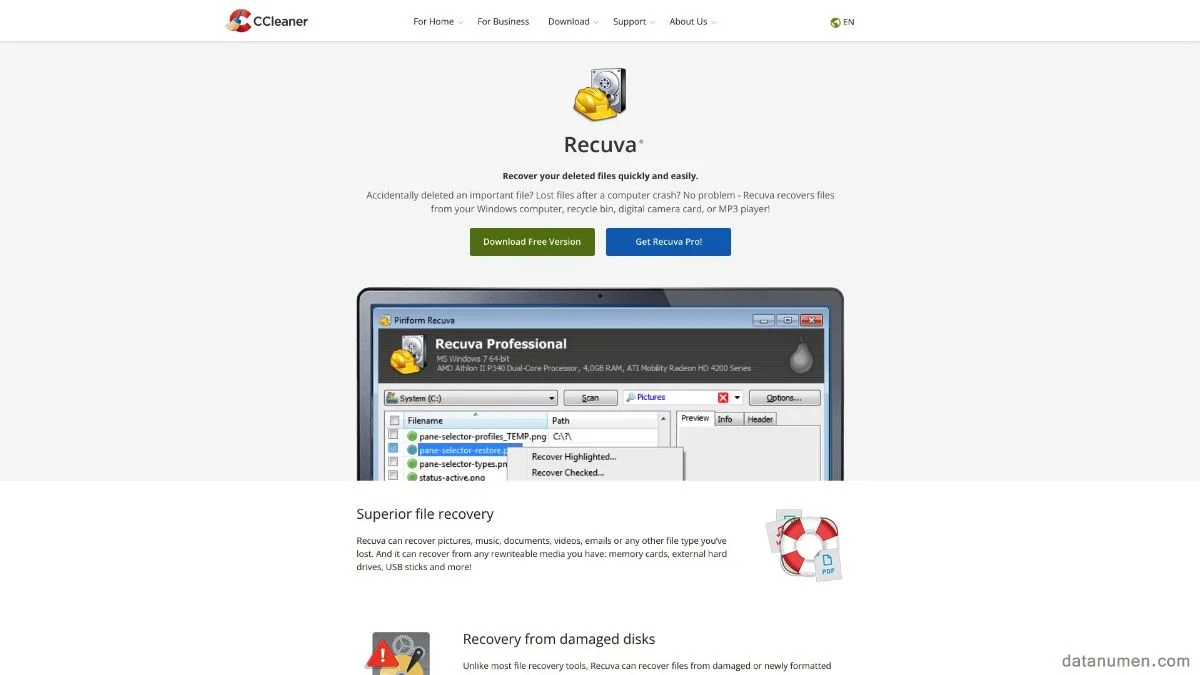This screenshot has width=1200, height=675.
Task: Expand the Support navigation dropdown
Action: [633, 22]
